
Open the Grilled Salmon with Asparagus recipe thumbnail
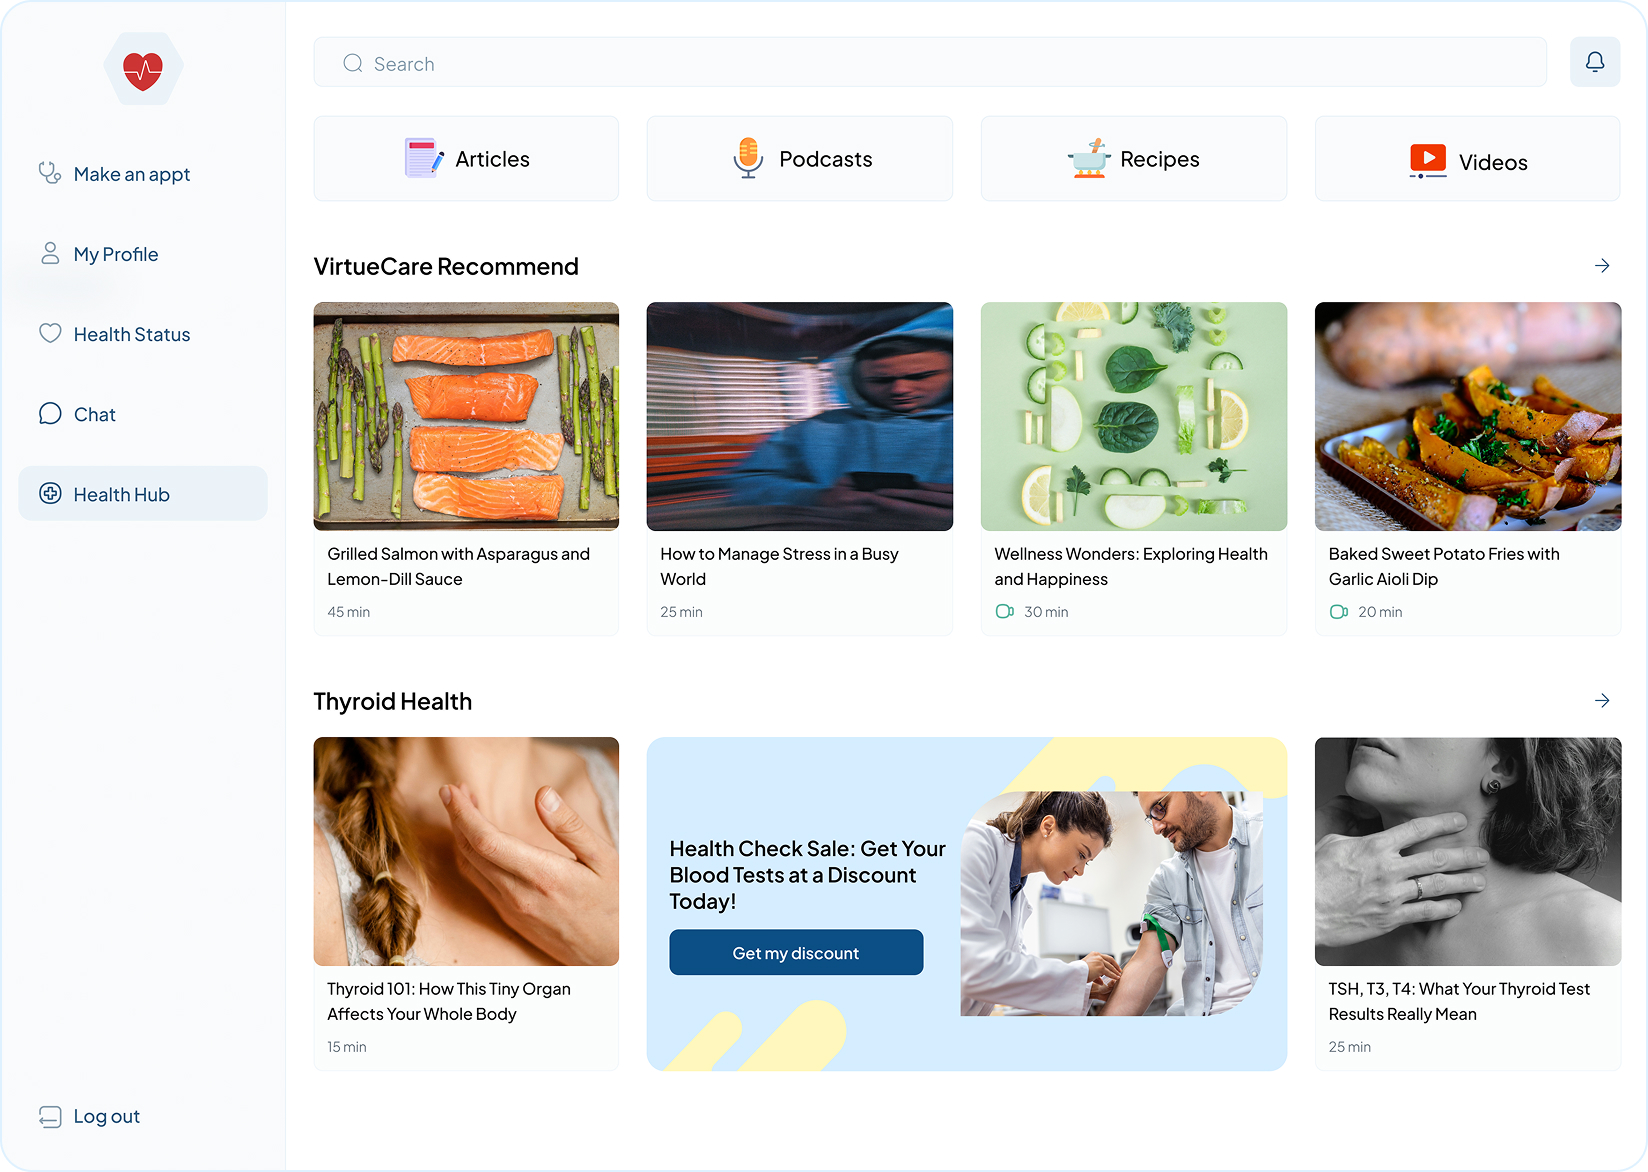(x=465, y=416)
